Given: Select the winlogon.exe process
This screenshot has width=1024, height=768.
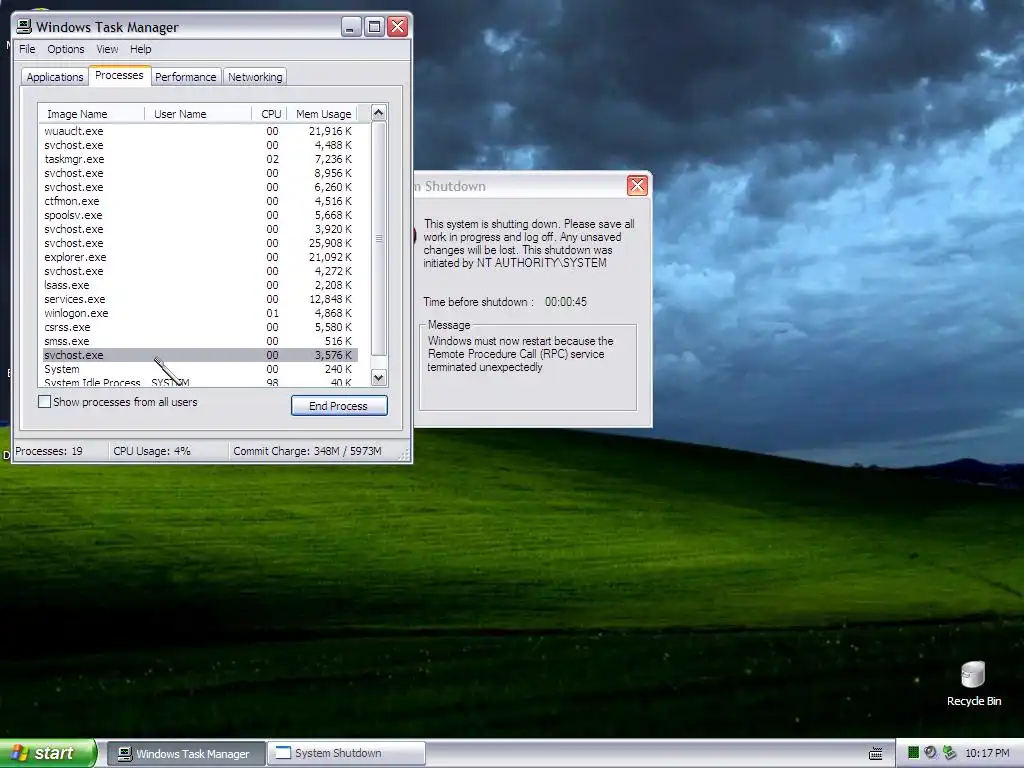Looking at the screenshot, I should pos(200,313).
